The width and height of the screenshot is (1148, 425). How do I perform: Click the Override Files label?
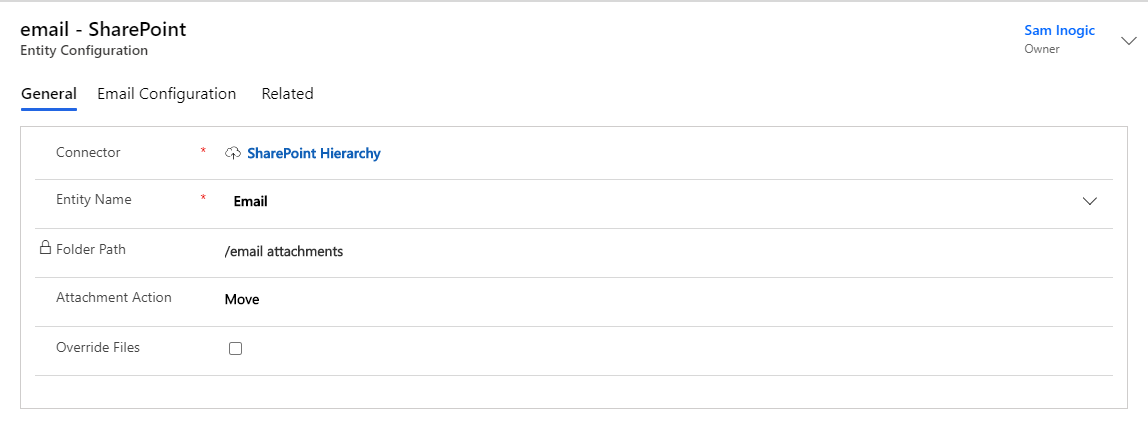(x=98, y=347)
